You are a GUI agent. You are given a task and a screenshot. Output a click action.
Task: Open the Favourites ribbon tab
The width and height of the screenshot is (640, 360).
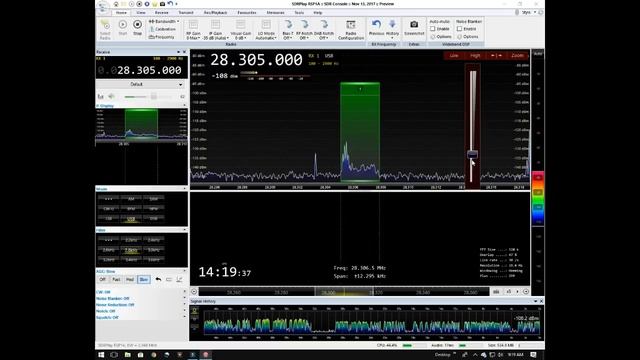click(247, 13)
